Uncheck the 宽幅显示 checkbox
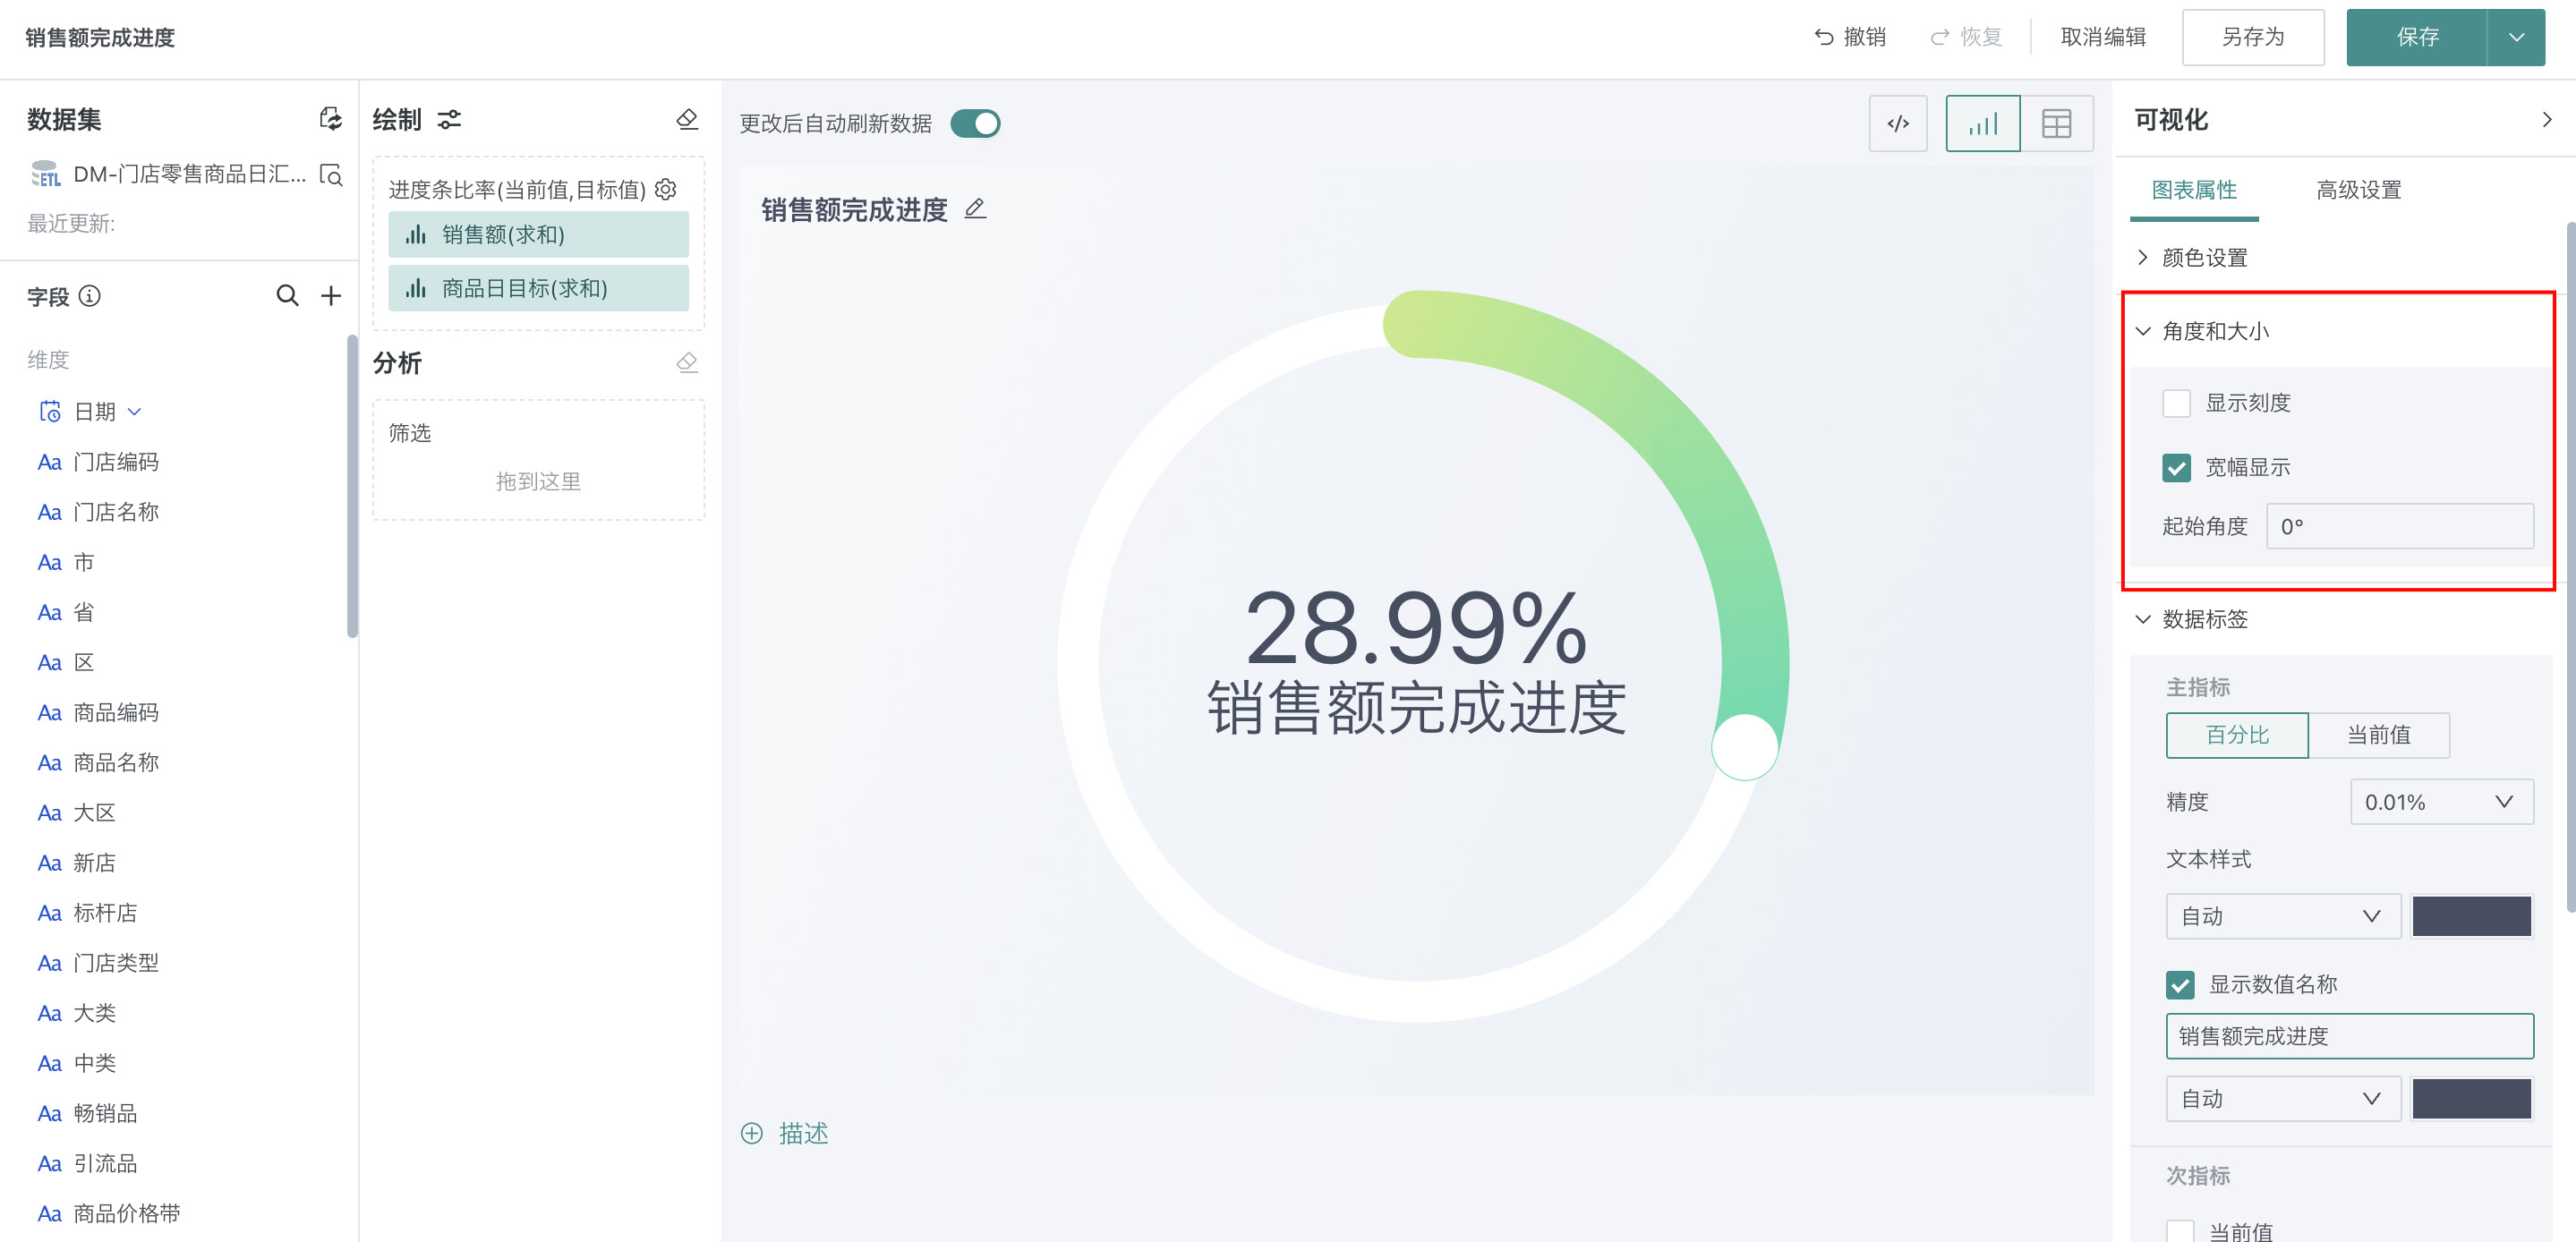Image resolution: width=2576 pixels, height=1242 pixels. 2176,467
